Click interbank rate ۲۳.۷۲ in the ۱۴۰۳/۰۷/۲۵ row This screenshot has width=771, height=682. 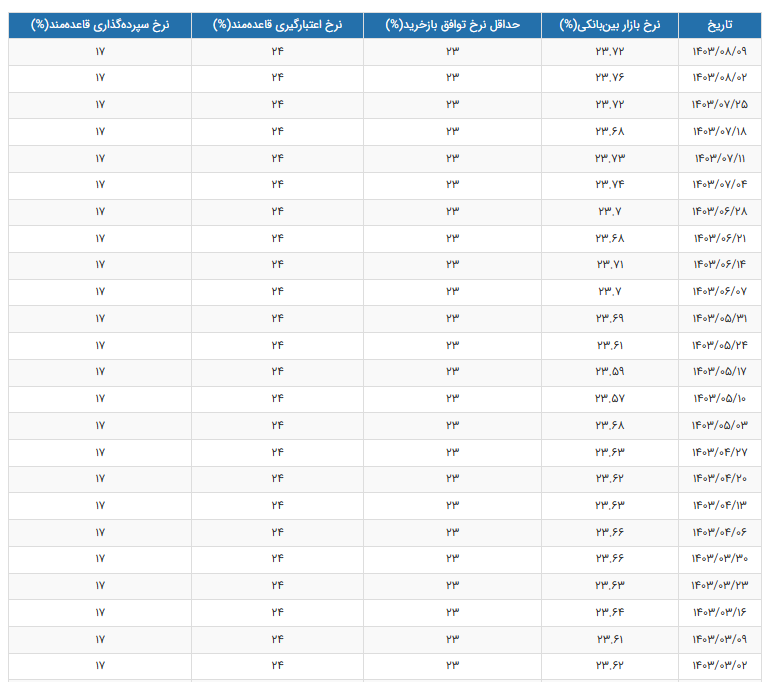click(610, 104)
